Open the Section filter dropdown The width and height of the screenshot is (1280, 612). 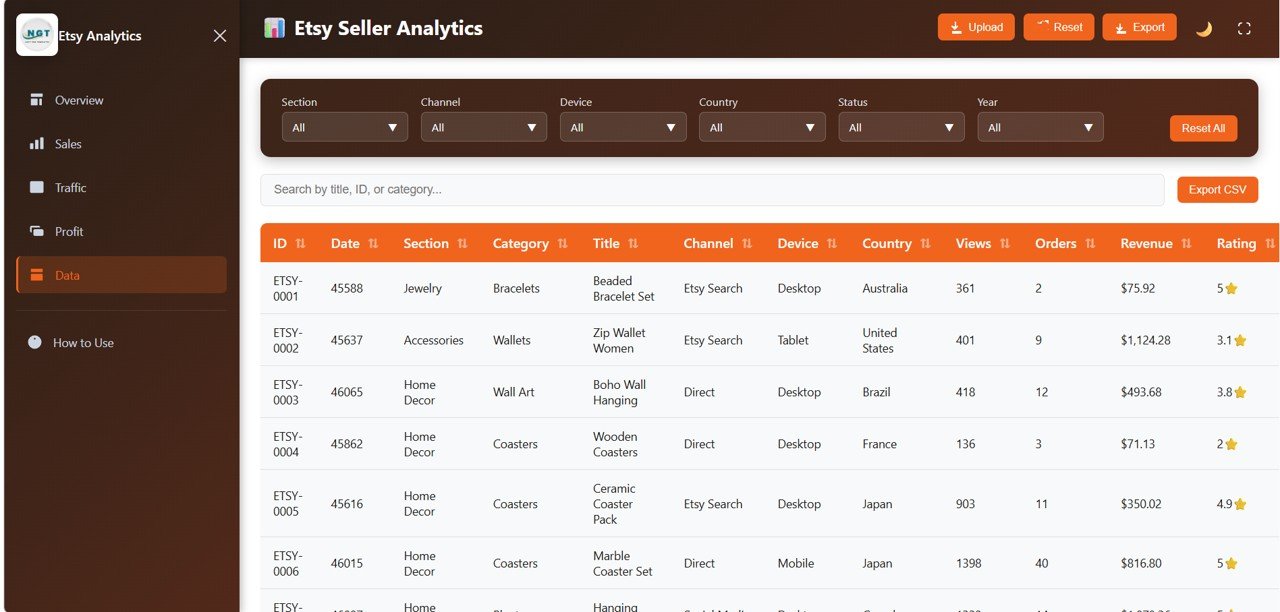tap(344, 127)
